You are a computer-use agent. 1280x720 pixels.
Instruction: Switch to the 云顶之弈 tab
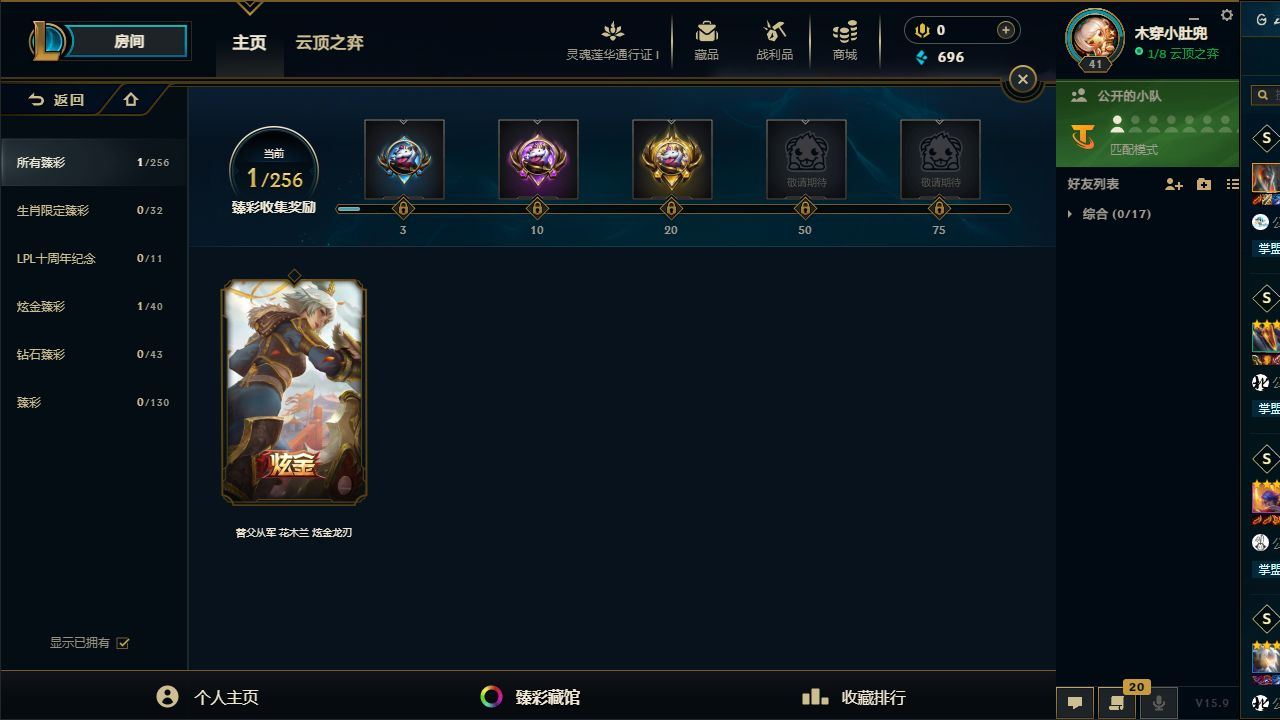(329, 43)
